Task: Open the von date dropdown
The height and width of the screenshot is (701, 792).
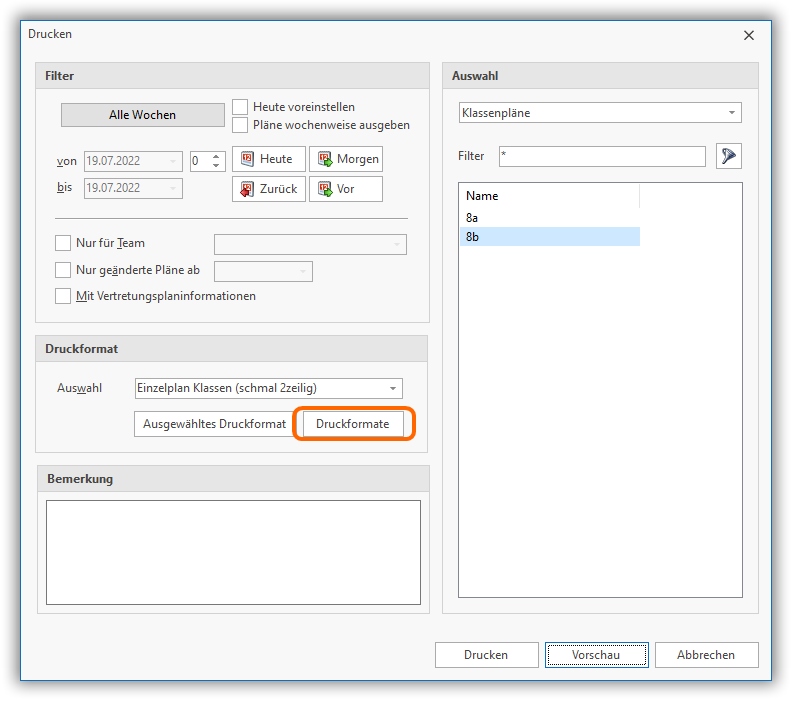Action: pos(175,160)
